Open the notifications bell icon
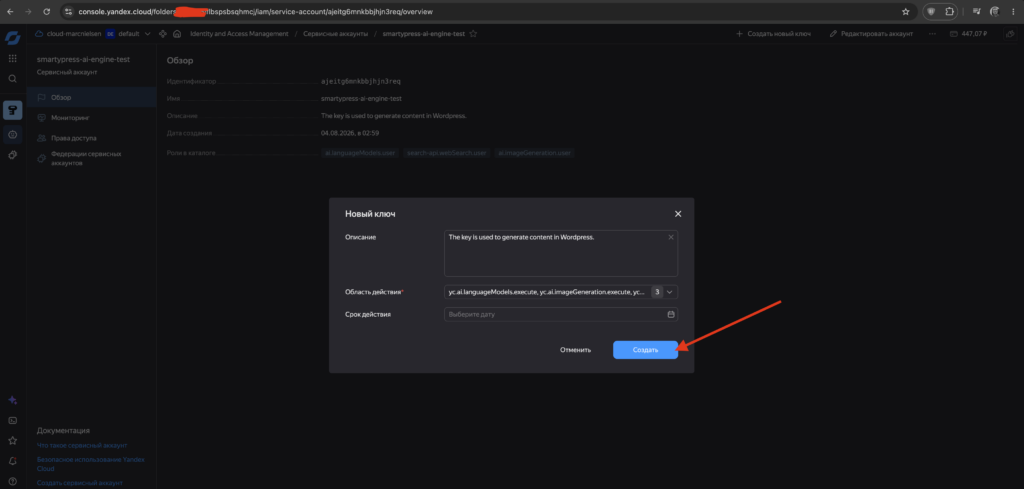 point(12,461)
